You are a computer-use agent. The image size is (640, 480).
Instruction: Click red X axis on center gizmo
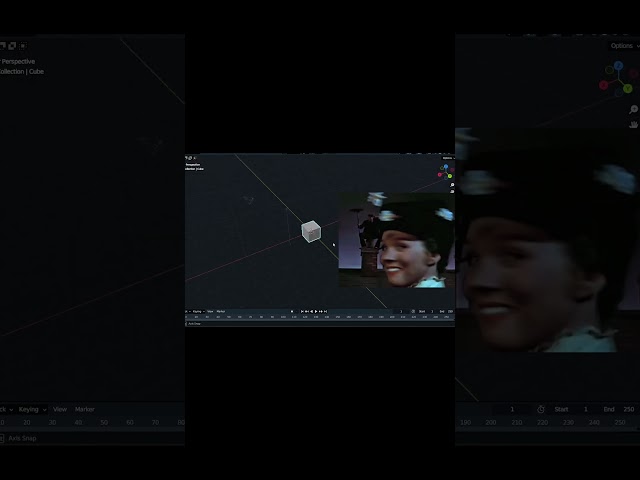click(440, 175)
